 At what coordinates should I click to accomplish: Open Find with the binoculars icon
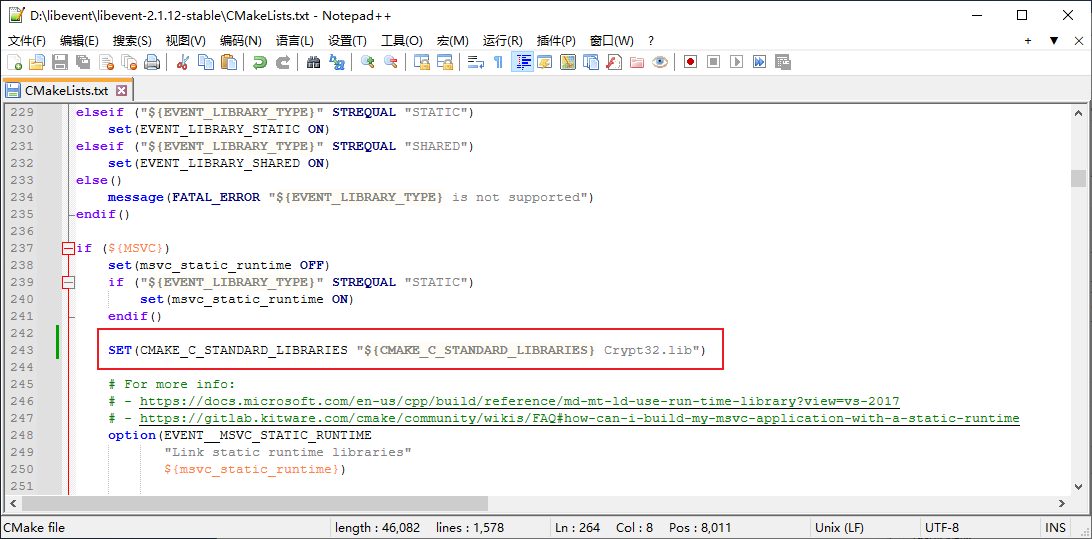[313, 62]
